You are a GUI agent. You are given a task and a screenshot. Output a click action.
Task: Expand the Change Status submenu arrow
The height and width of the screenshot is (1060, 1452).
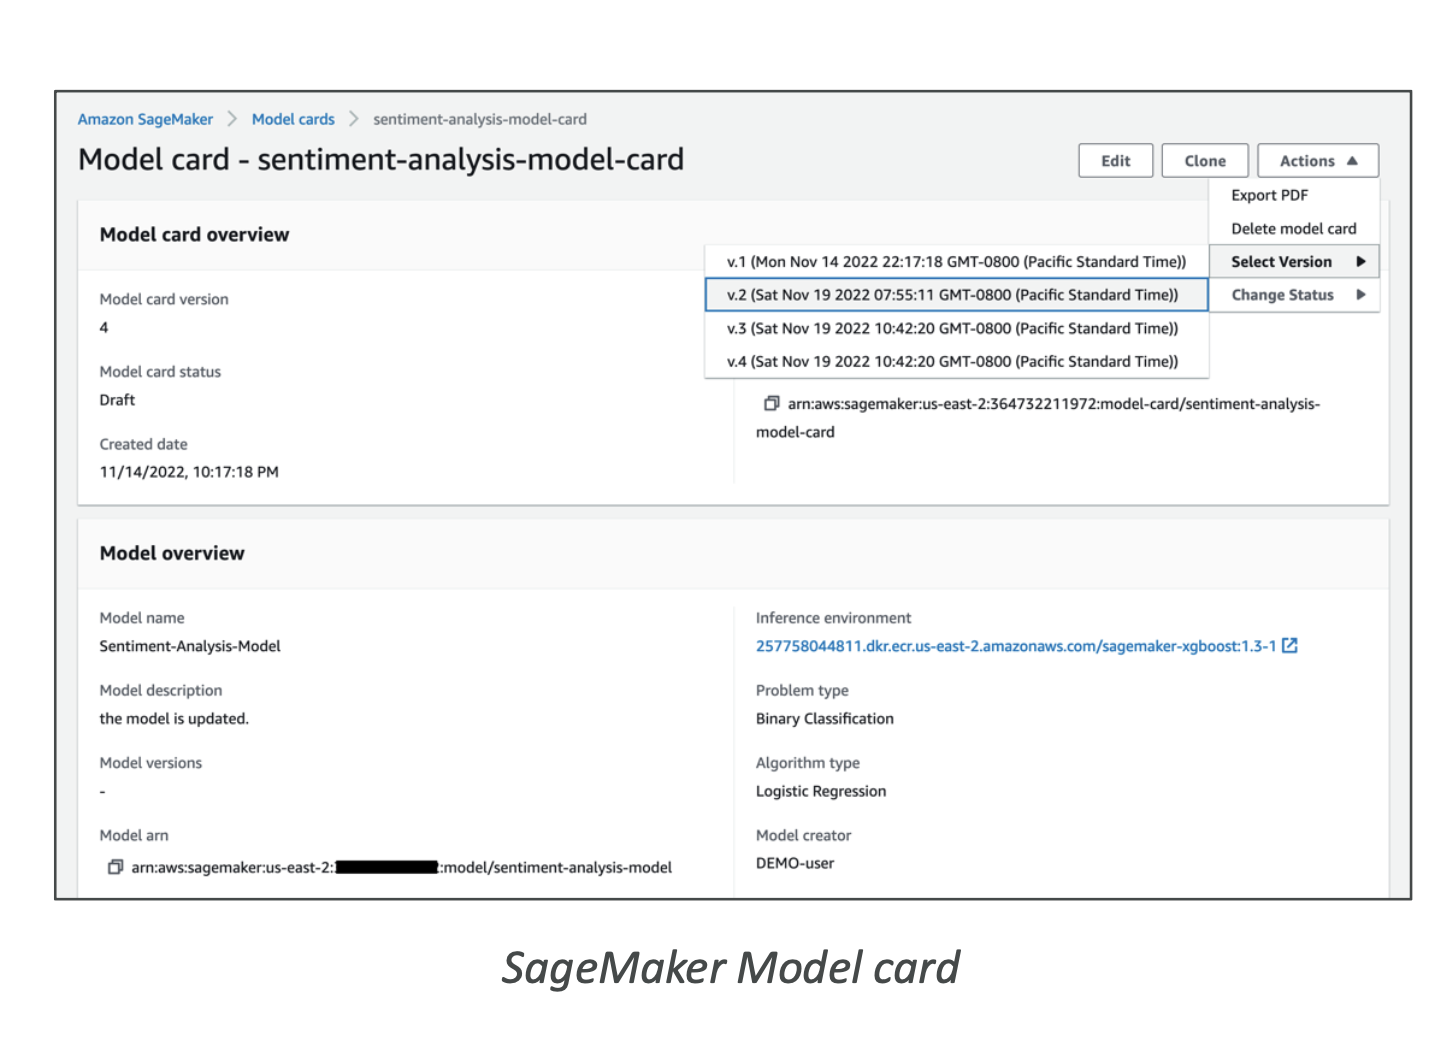pos(1361,295)
